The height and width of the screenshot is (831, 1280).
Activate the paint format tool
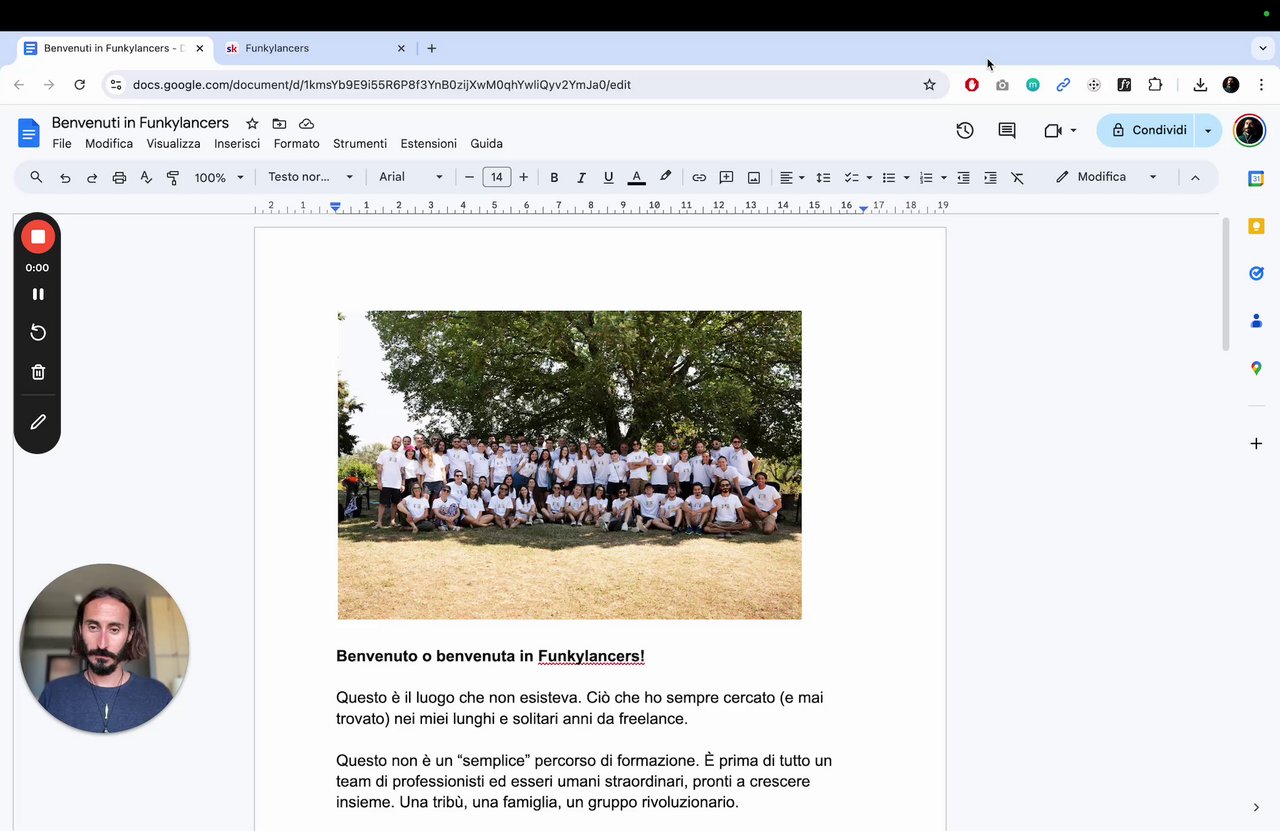point(173,177)
